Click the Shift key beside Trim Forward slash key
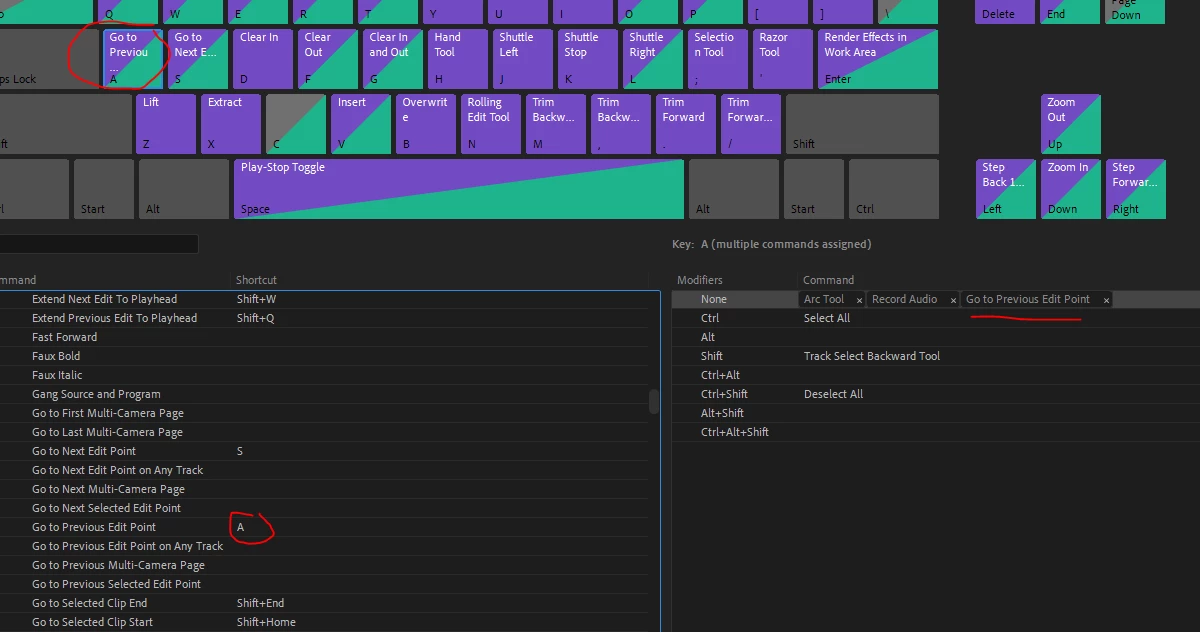This screenshot has width=1200, height=632. coord(862,124)
